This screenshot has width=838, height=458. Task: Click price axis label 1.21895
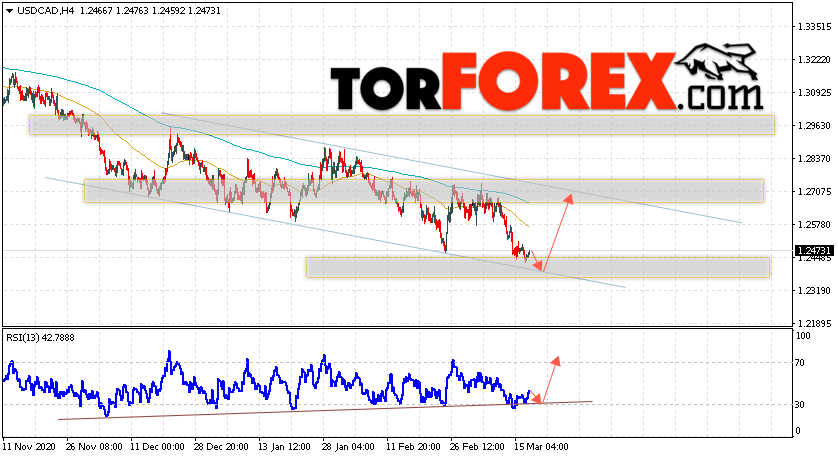click(814, 323)
